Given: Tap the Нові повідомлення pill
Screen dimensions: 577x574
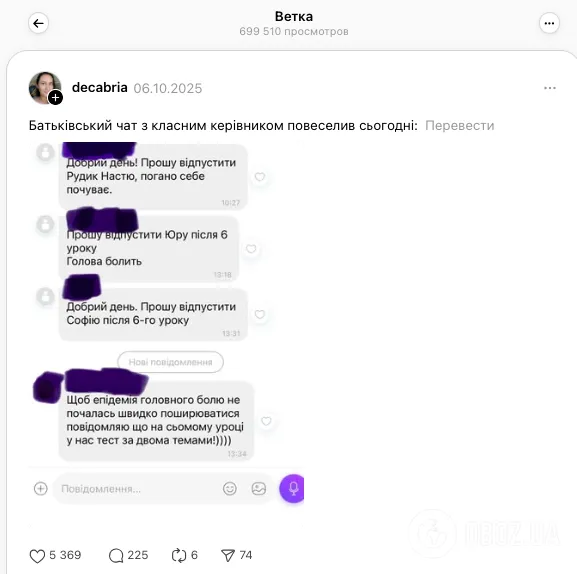Looking at the screenshot, I should point(170,362).
